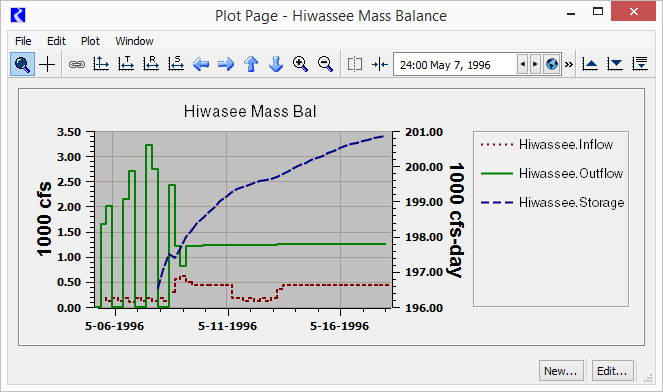Click the arrows-converging marker icon
663x392 pixels.
tap(380, 64)
